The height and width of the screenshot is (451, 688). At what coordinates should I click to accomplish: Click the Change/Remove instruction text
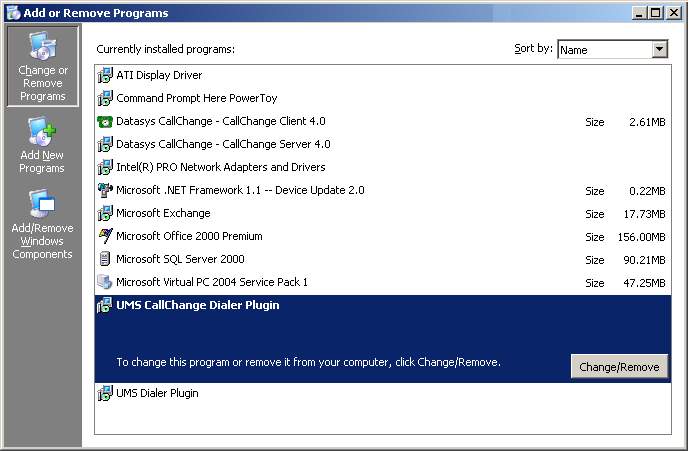click(x=308, y=362)
